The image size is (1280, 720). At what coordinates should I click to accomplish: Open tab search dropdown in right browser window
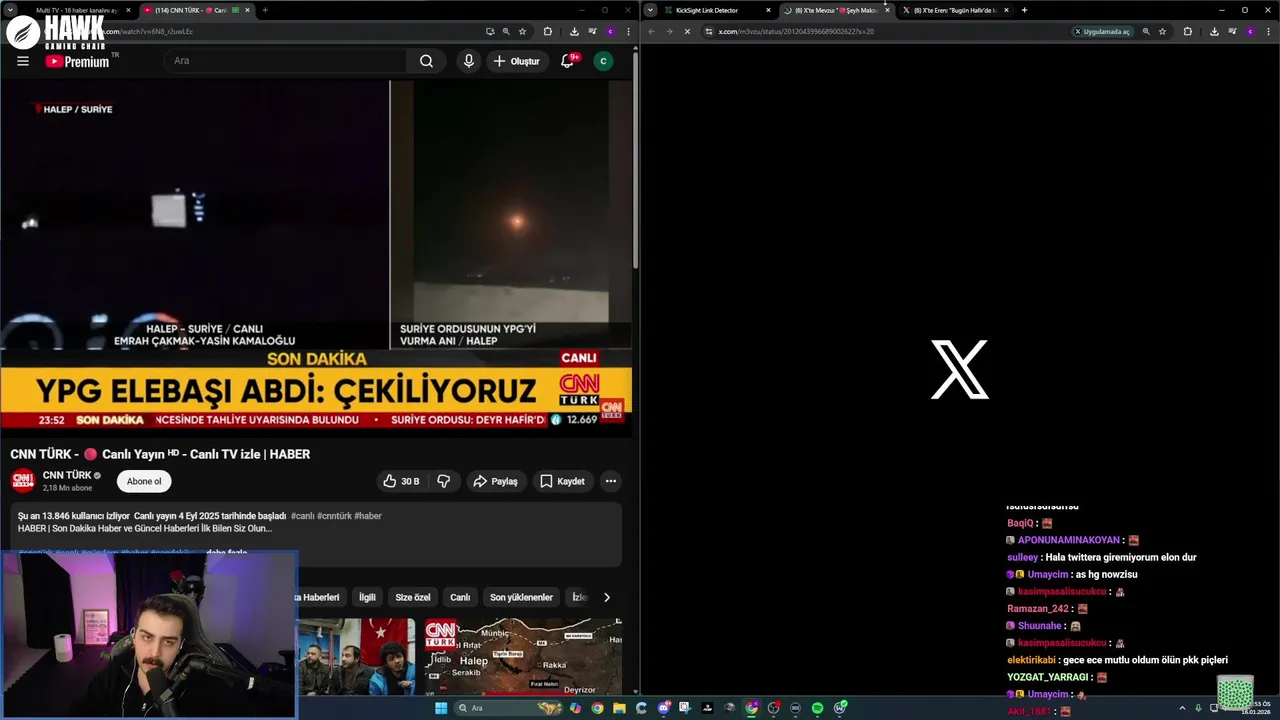(650, 10)
